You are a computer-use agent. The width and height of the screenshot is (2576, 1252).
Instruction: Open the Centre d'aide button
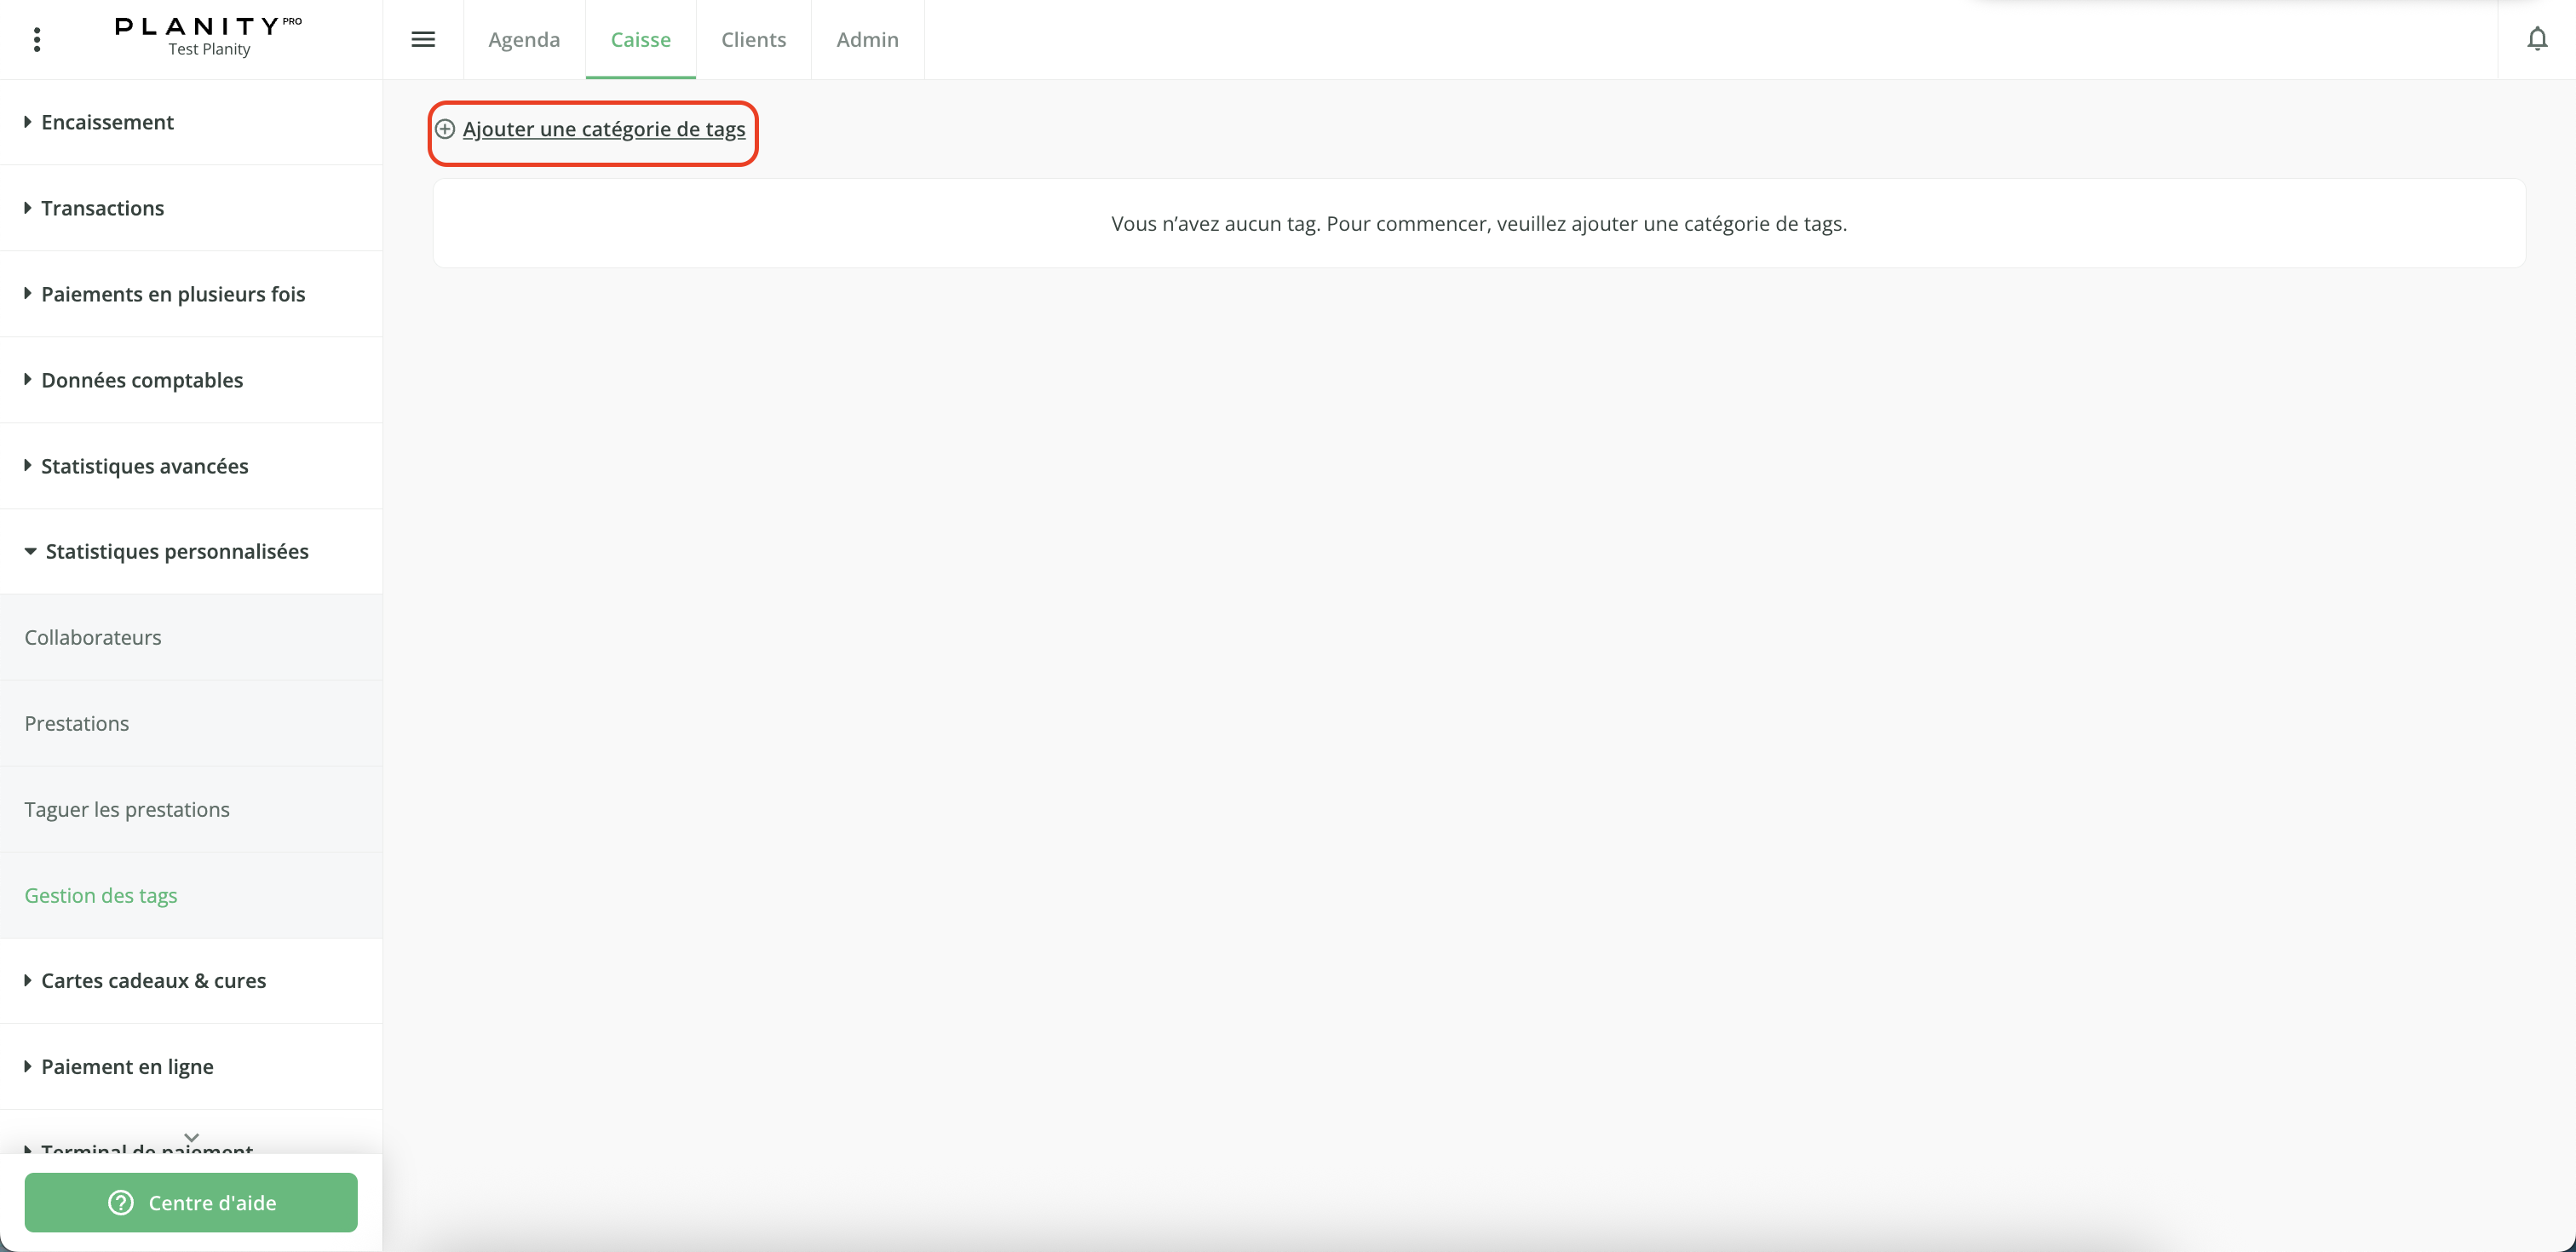191,1203
